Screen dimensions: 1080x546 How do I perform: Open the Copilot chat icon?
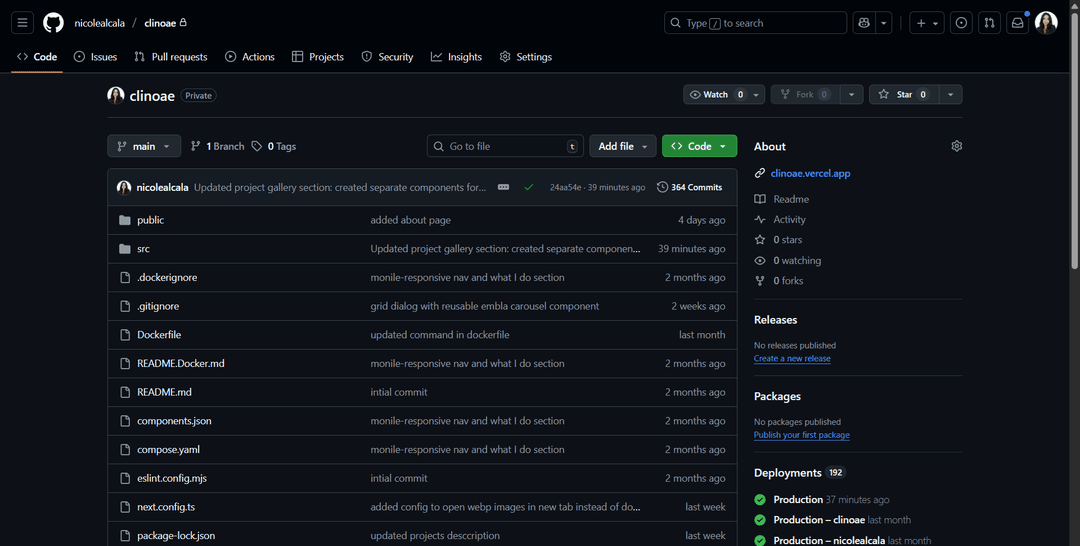click(864, 23)
